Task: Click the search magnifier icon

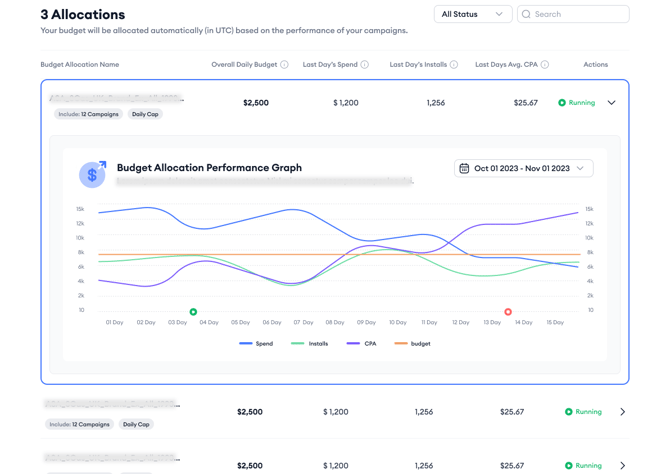Action: pyautogui.click(x=526, y=15)
